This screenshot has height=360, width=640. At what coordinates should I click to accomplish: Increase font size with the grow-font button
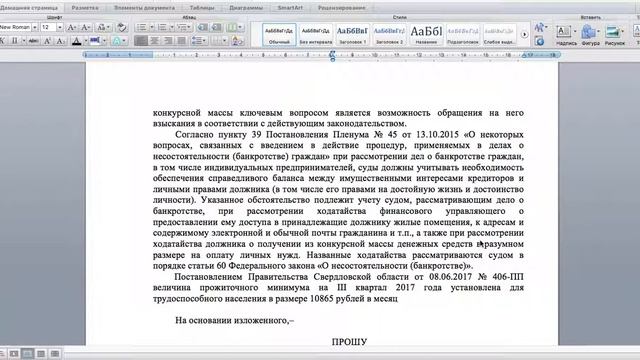71,27
